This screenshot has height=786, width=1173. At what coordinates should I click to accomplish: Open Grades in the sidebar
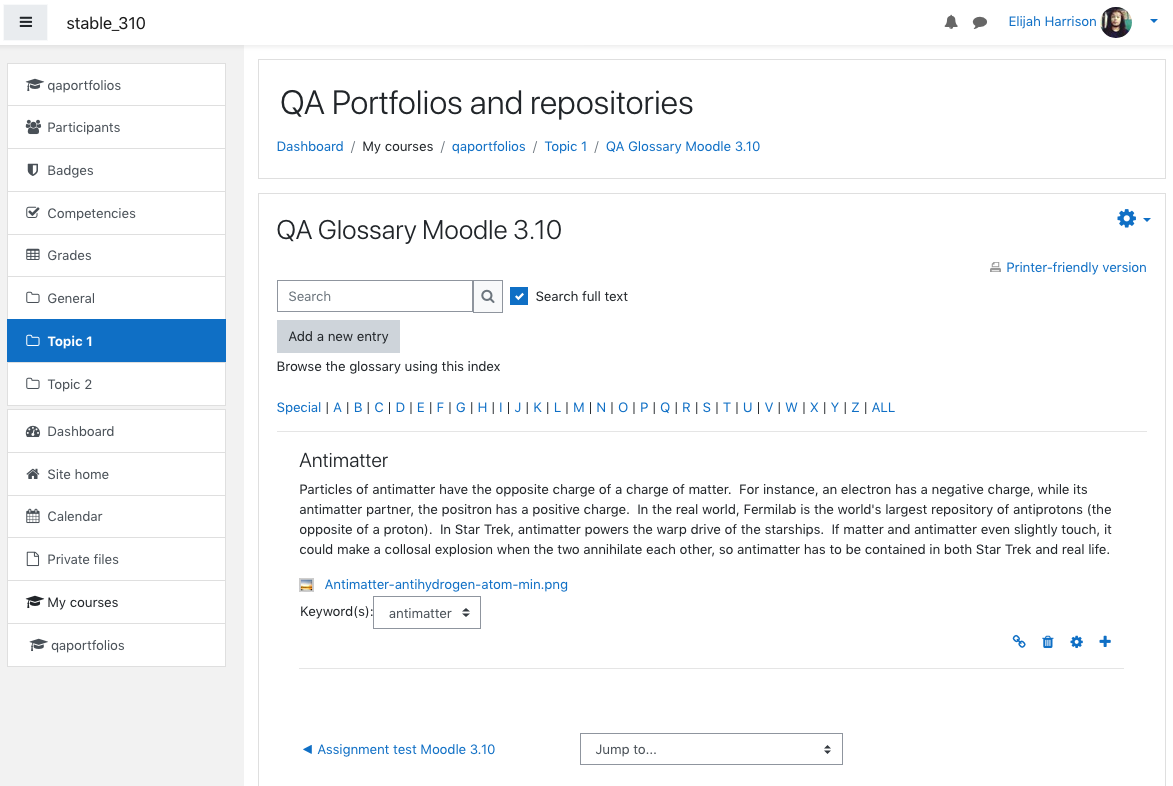click(x=116, y=255)
